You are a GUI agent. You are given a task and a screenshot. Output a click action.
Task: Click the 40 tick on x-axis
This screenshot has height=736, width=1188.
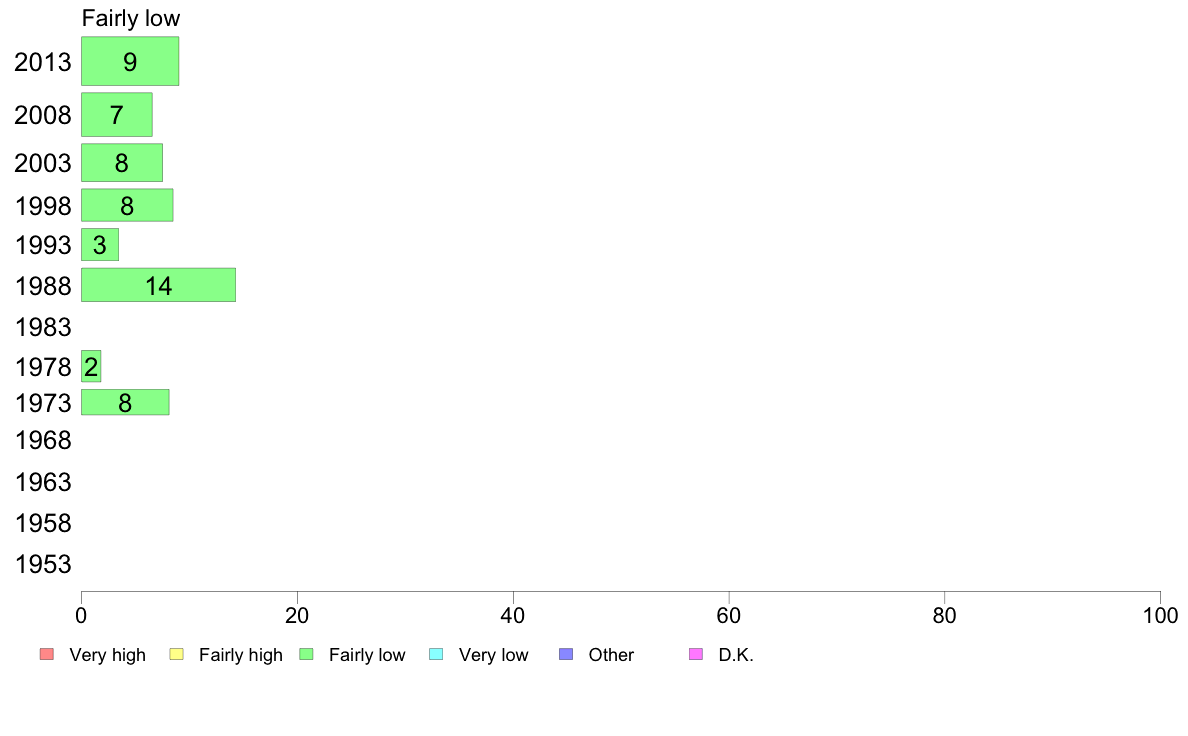[x=513, y=615]
